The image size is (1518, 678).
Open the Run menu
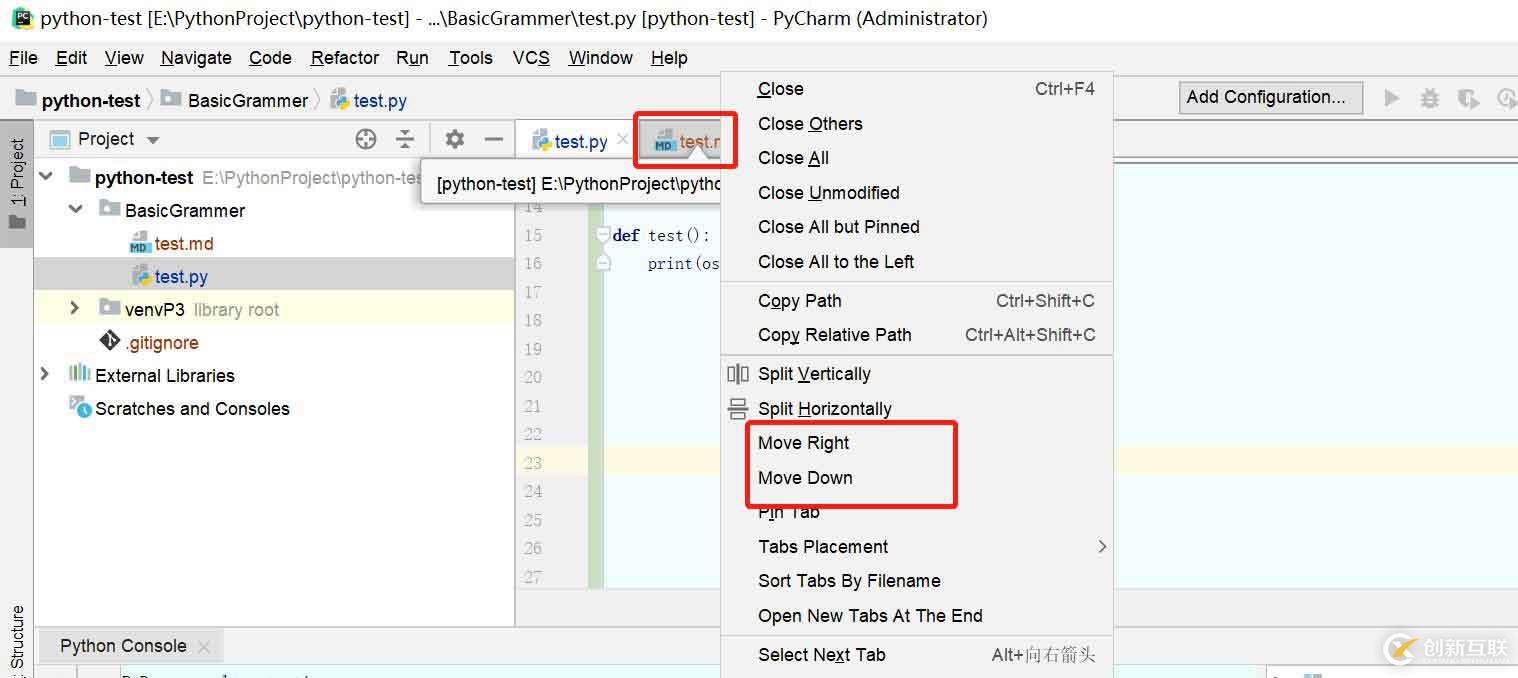[x=412, y=58]
